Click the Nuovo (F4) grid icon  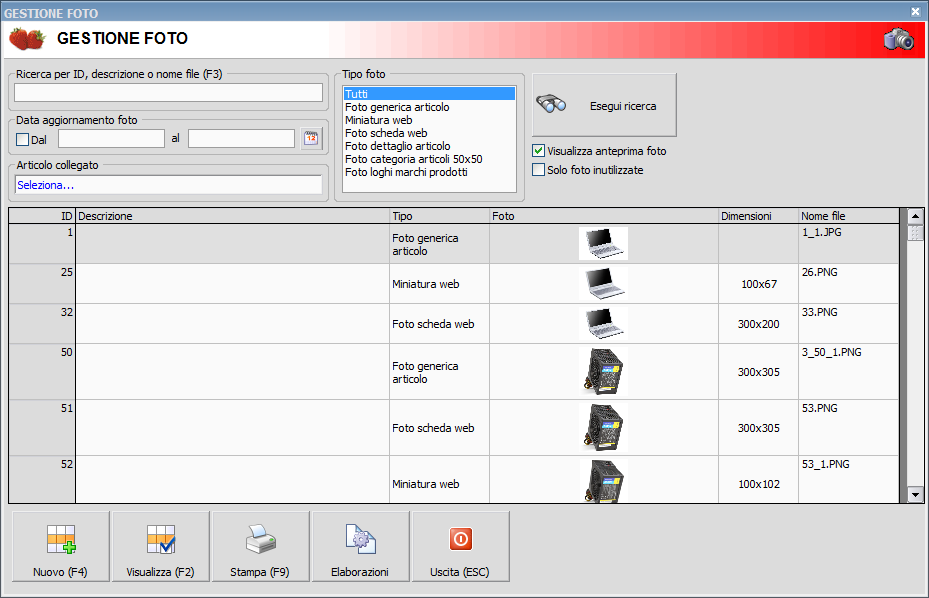[x=60, y=538]
